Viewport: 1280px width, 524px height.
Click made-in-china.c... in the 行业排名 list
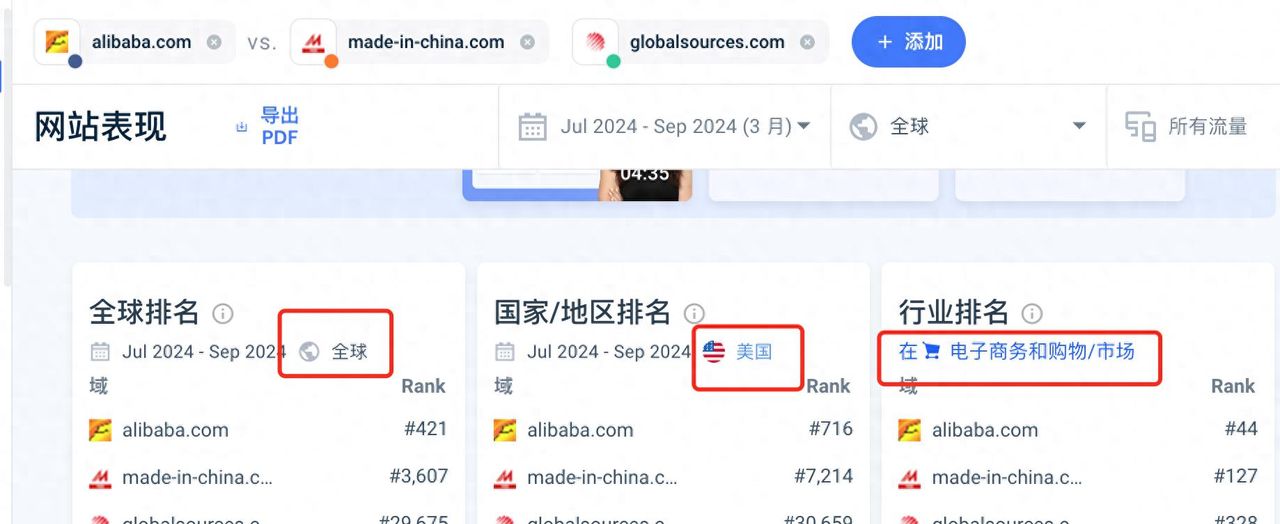1007,477
